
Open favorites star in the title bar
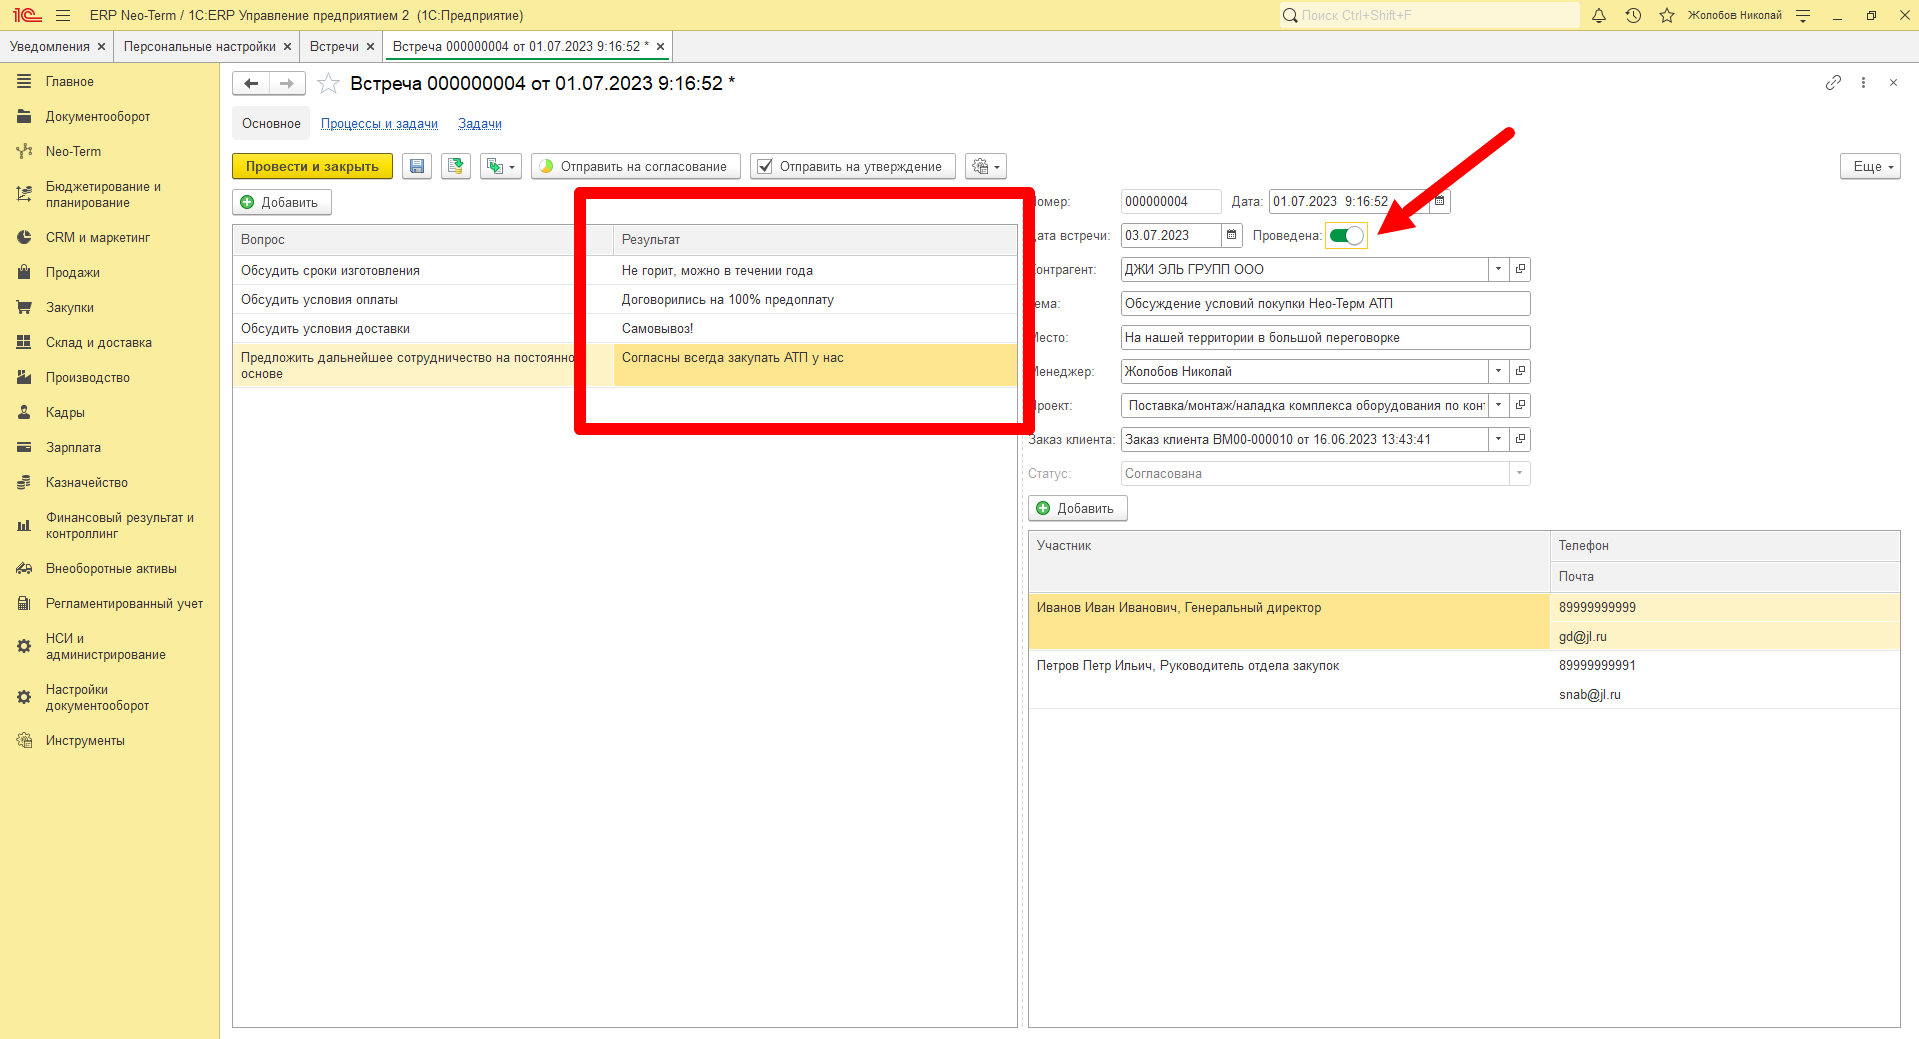click(1667, 15)
